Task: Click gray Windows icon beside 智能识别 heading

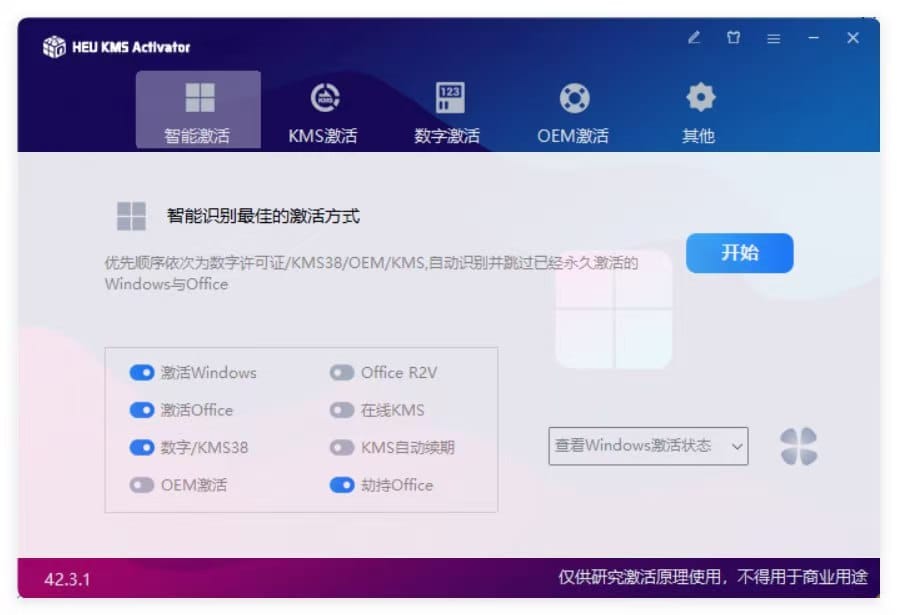Action: 131,216
